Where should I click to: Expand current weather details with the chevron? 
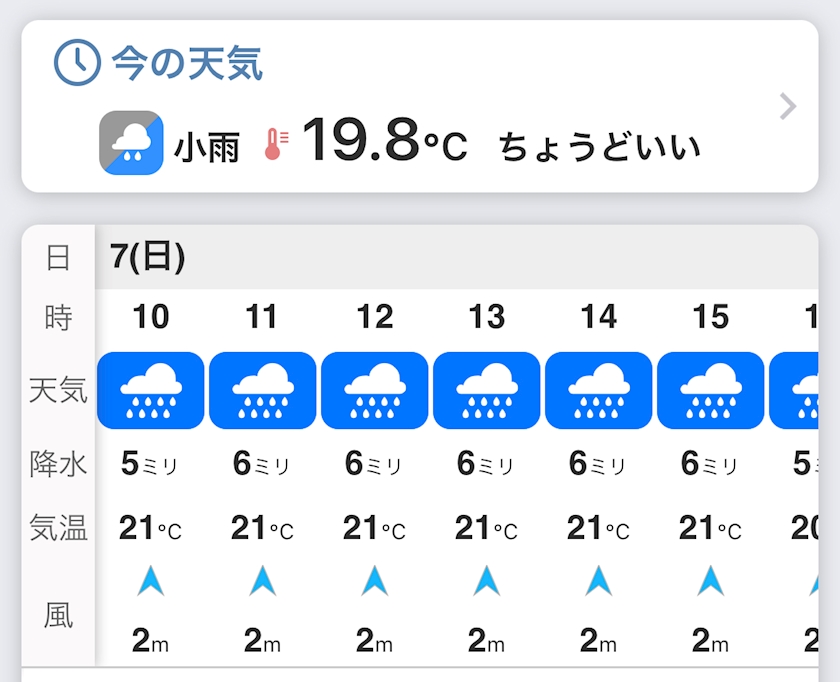point(788,106)
